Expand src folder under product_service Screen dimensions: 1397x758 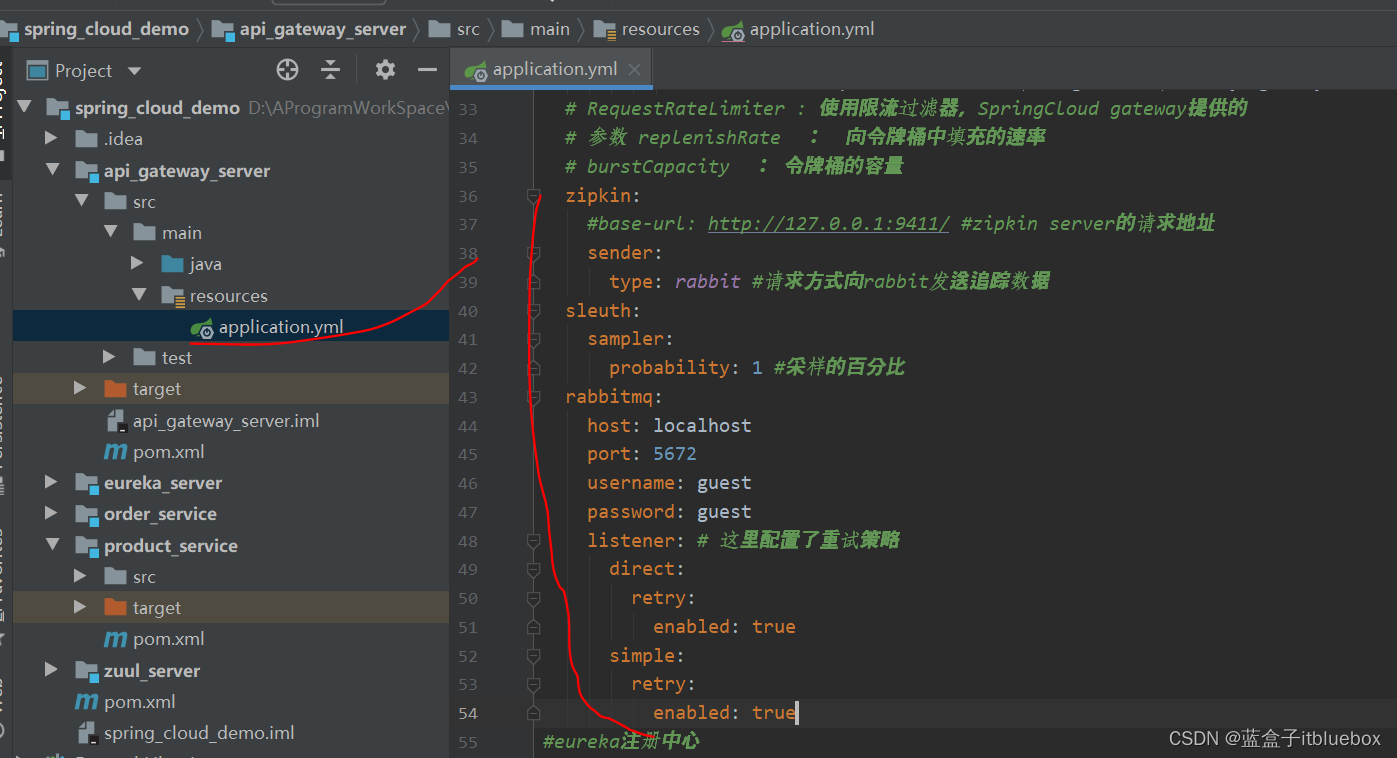click(x=81, y=576)
